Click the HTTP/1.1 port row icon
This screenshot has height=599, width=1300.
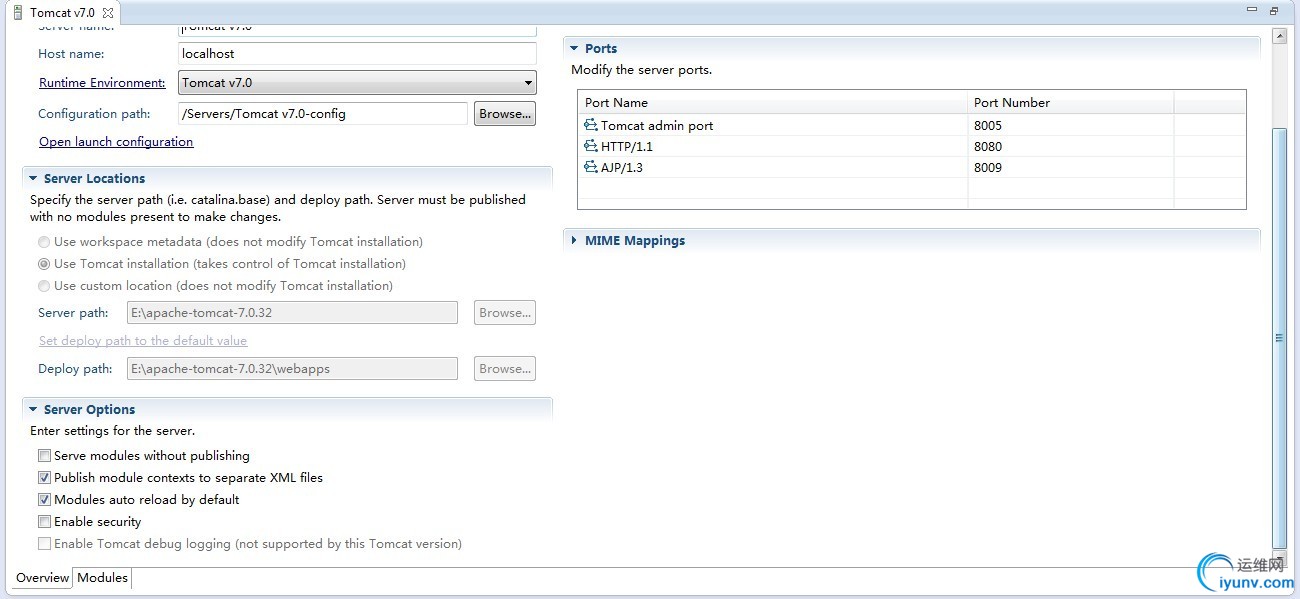click(590, 146)
